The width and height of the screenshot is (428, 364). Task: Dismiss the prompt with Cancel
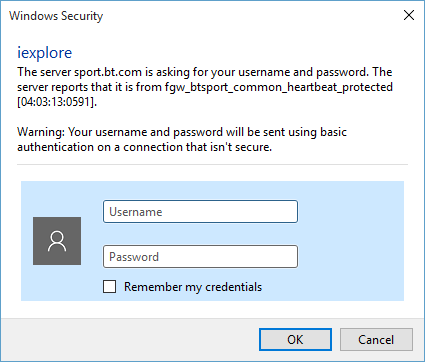pyautogui.click(x=377, y=340)
